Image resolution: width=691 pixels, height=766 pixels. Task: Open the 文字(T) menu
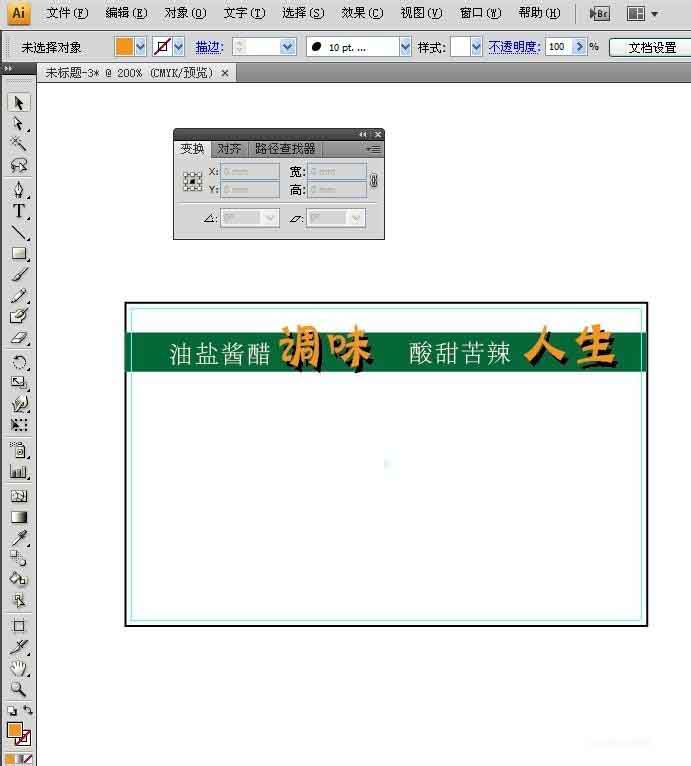point(244,13)
